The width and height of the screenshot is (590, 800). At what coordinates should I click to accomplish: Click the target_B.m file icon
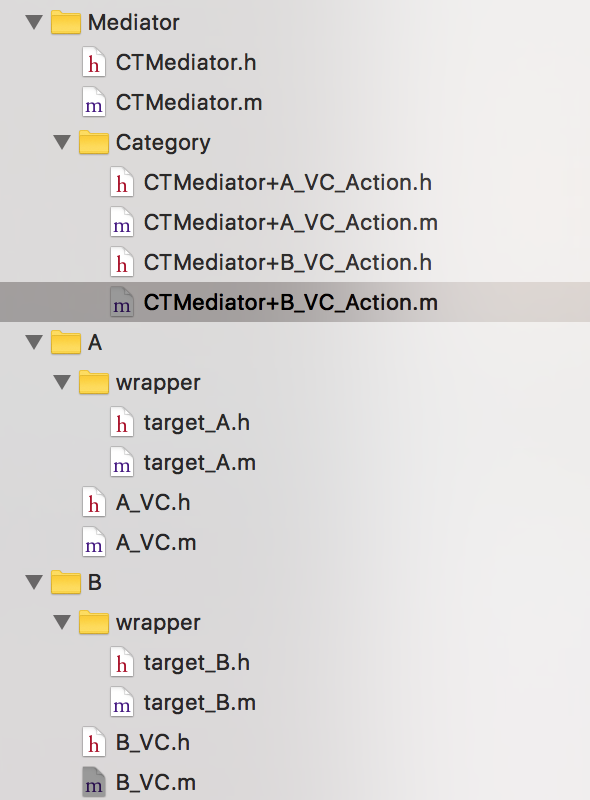point(122,703)
